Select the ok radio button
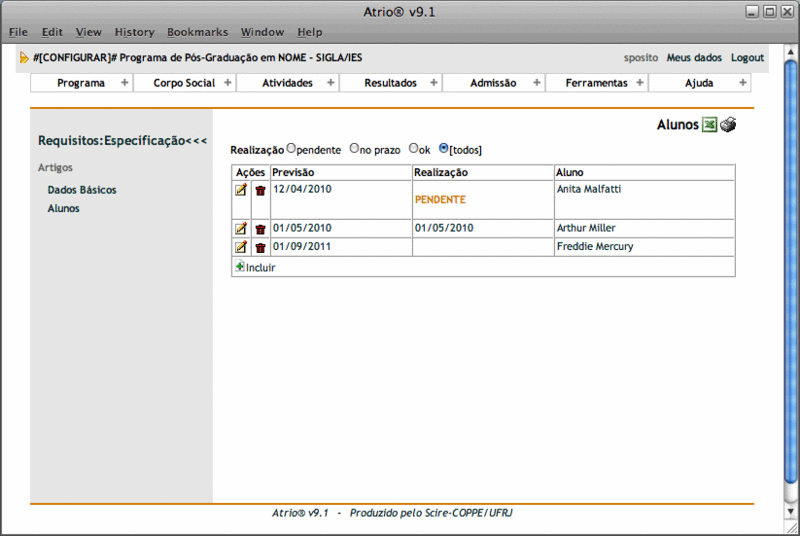 (413, 148)
